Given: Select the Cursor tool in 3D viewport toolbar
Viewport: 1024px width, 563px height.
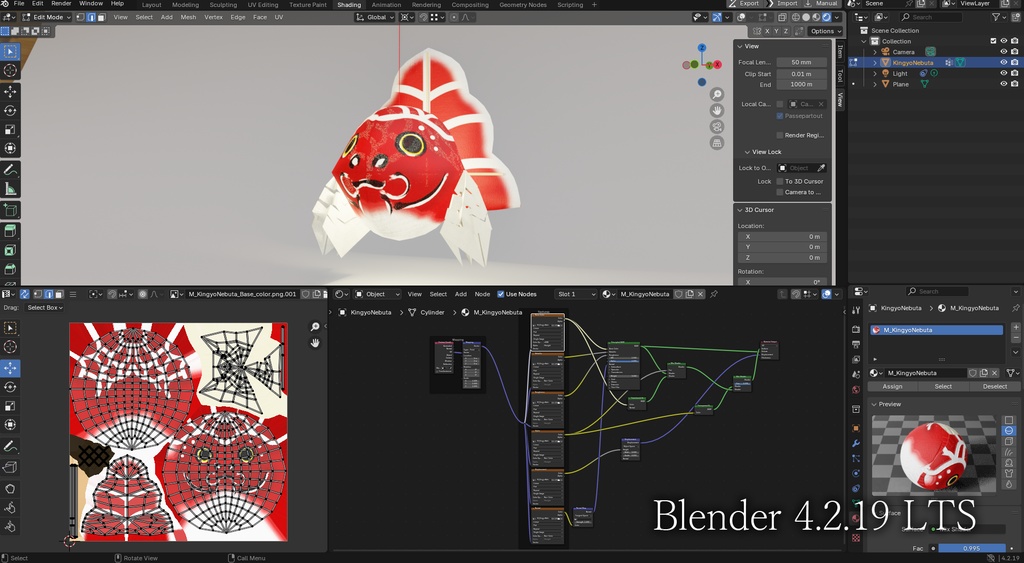Looking at the screenshot, I should (x=10, y=70).
